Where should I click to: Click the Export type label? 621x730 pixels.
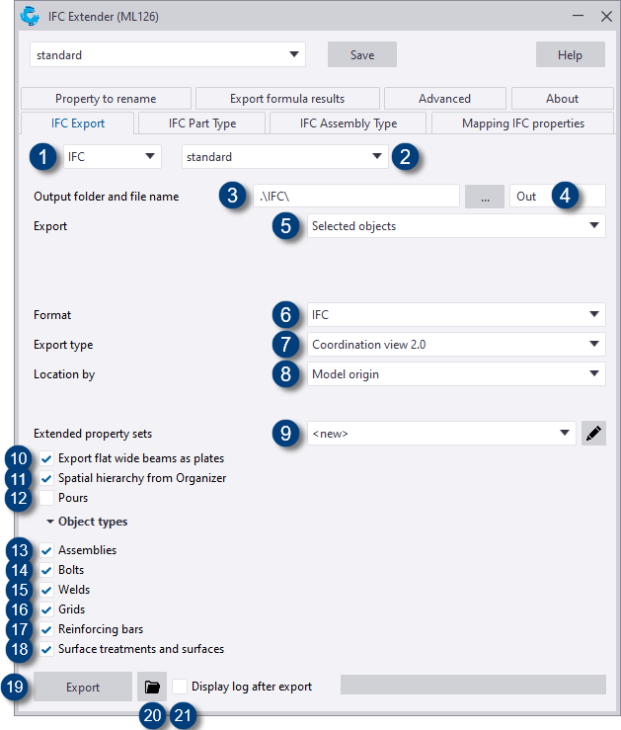point(63,345)
